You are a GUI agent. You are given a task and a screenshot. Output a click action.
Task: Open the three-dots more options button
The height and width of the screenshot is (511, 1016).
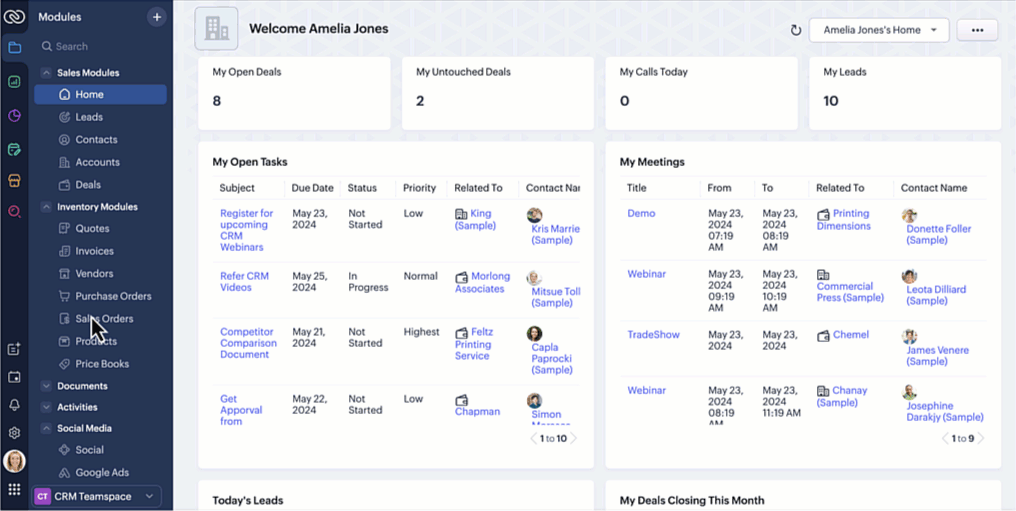[977, 30]
